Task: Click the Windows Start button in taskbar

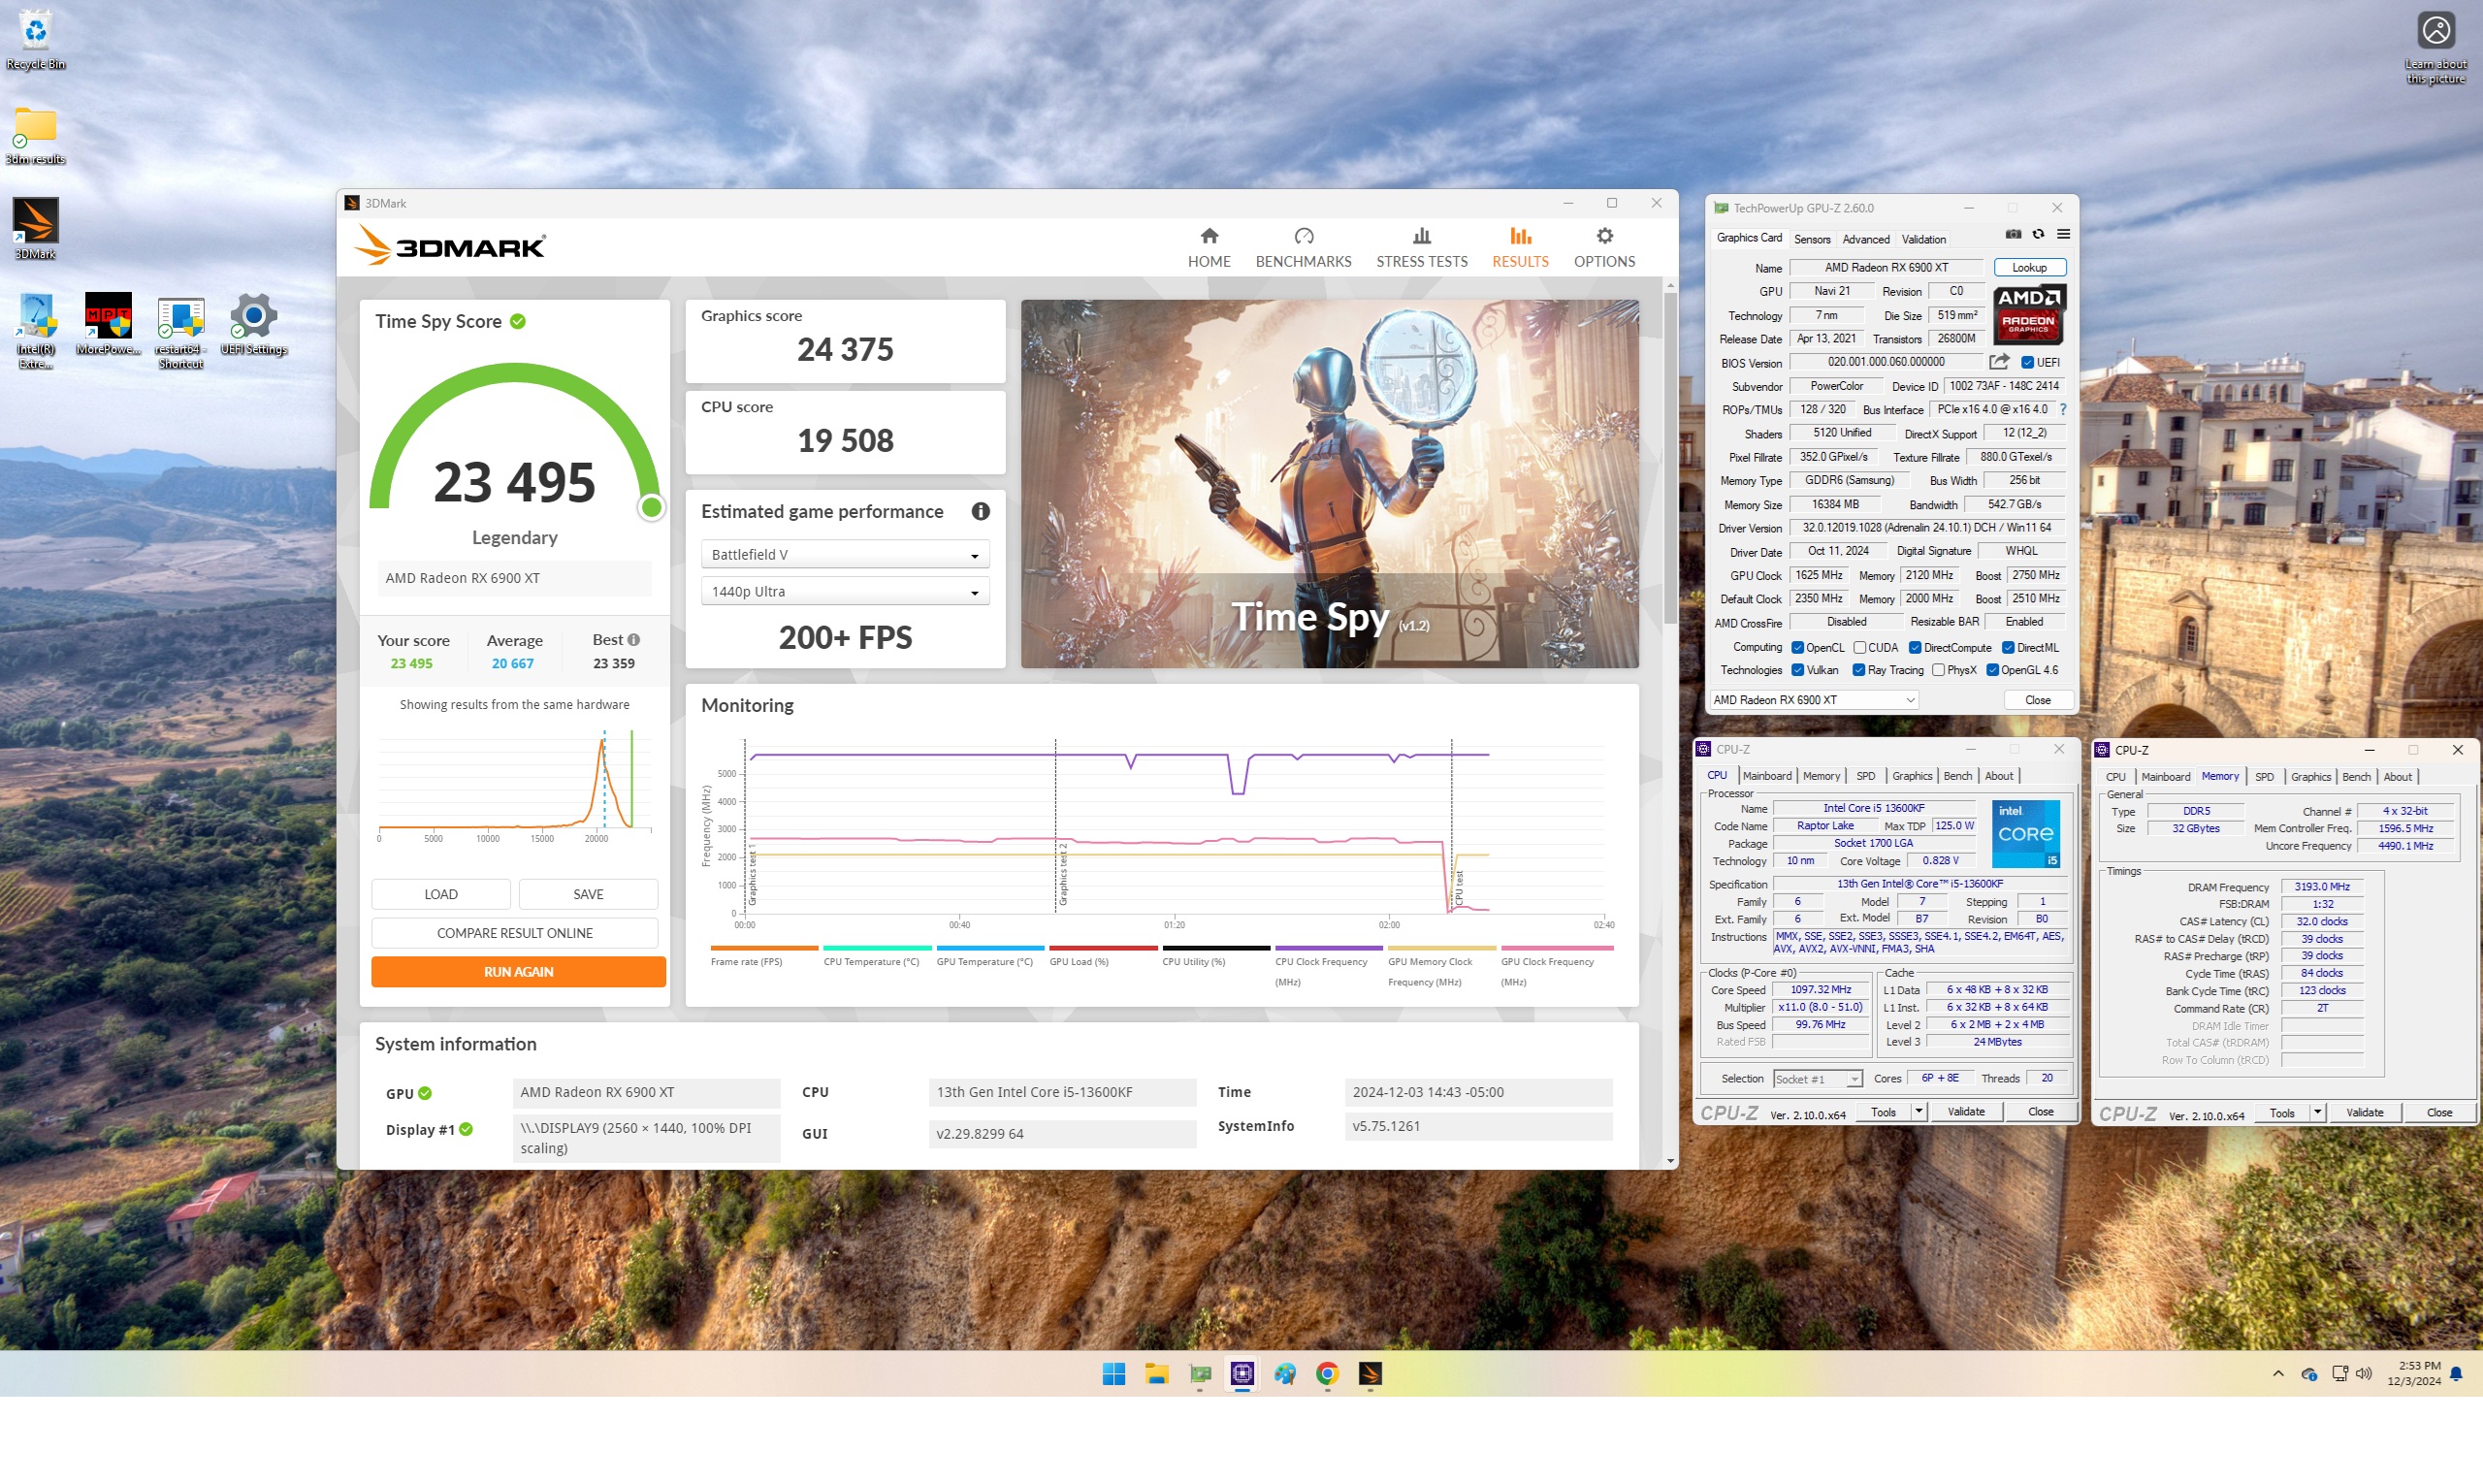Action: pos(1113,1374)
